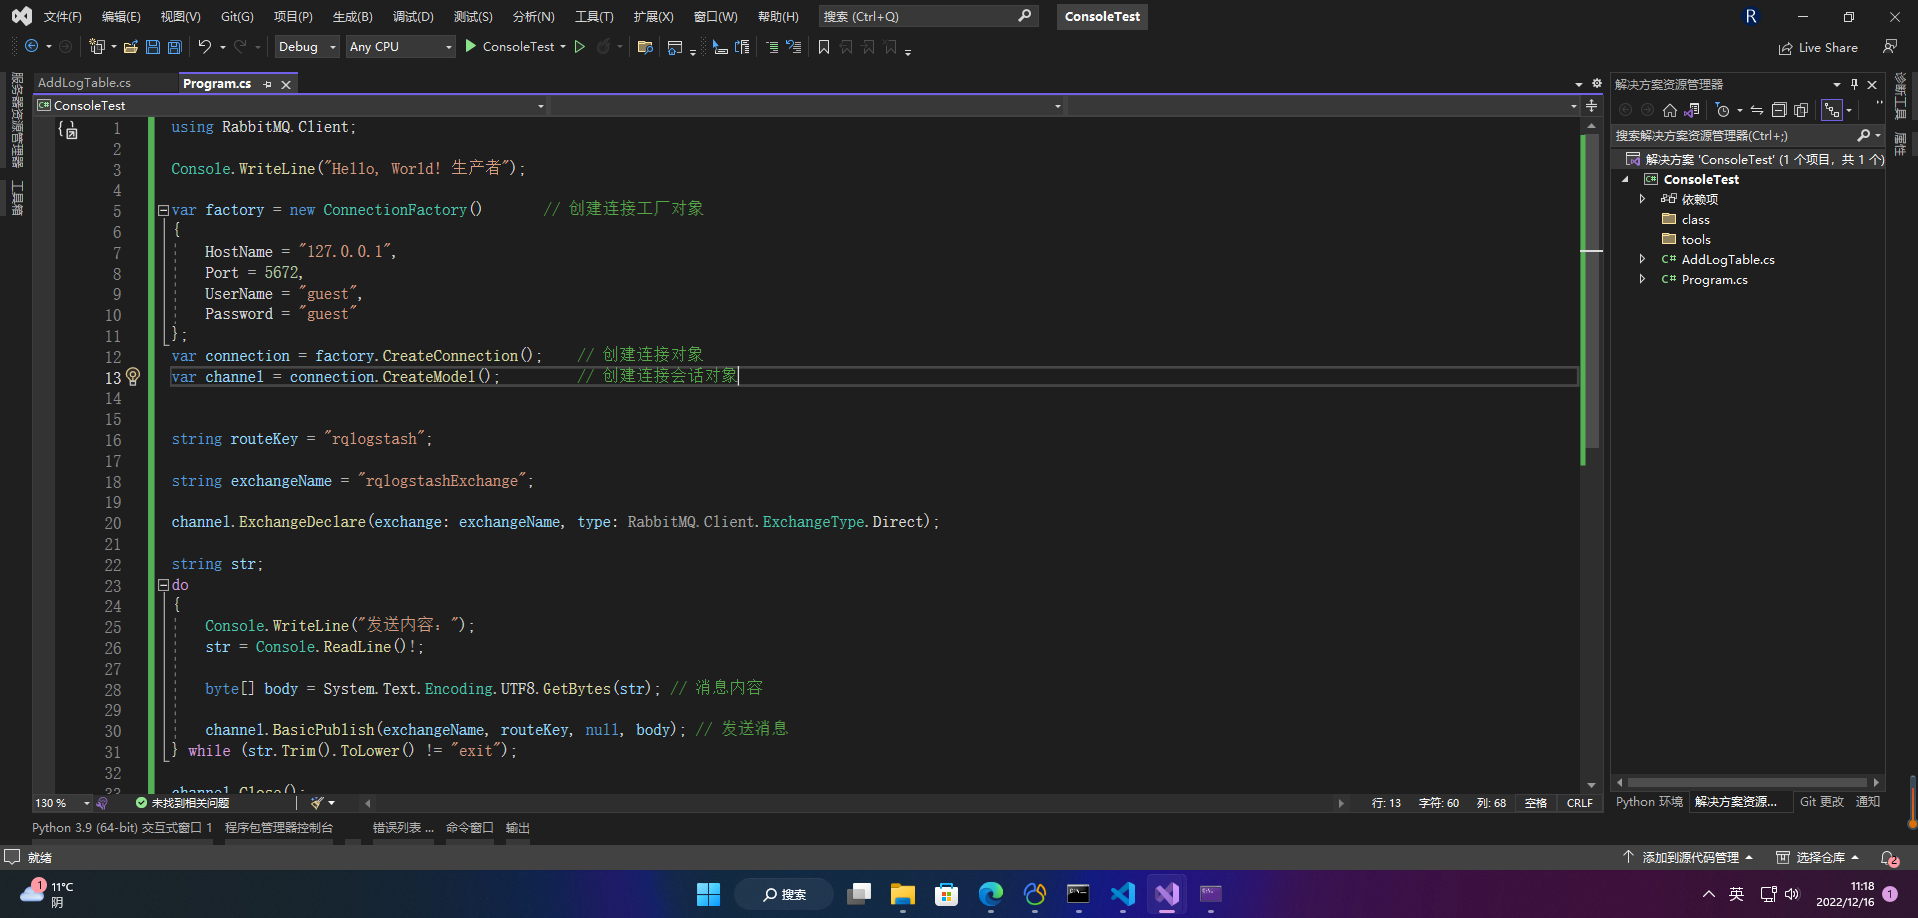Viewport: 1918px width, 918px height.
Task: Open the 调试(D) menu
Action: (413, 17)
